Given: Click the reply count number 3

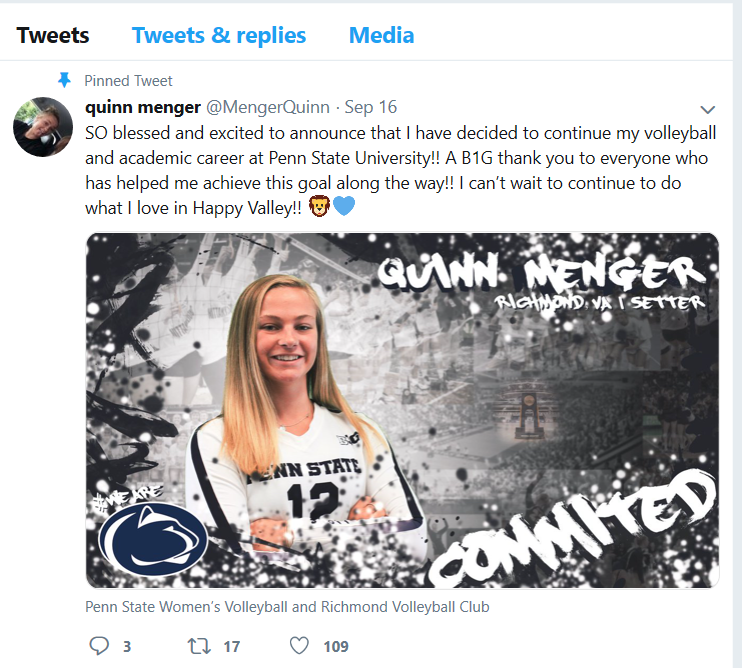Looking at the screenshot, I should click(x=127, y=647).
